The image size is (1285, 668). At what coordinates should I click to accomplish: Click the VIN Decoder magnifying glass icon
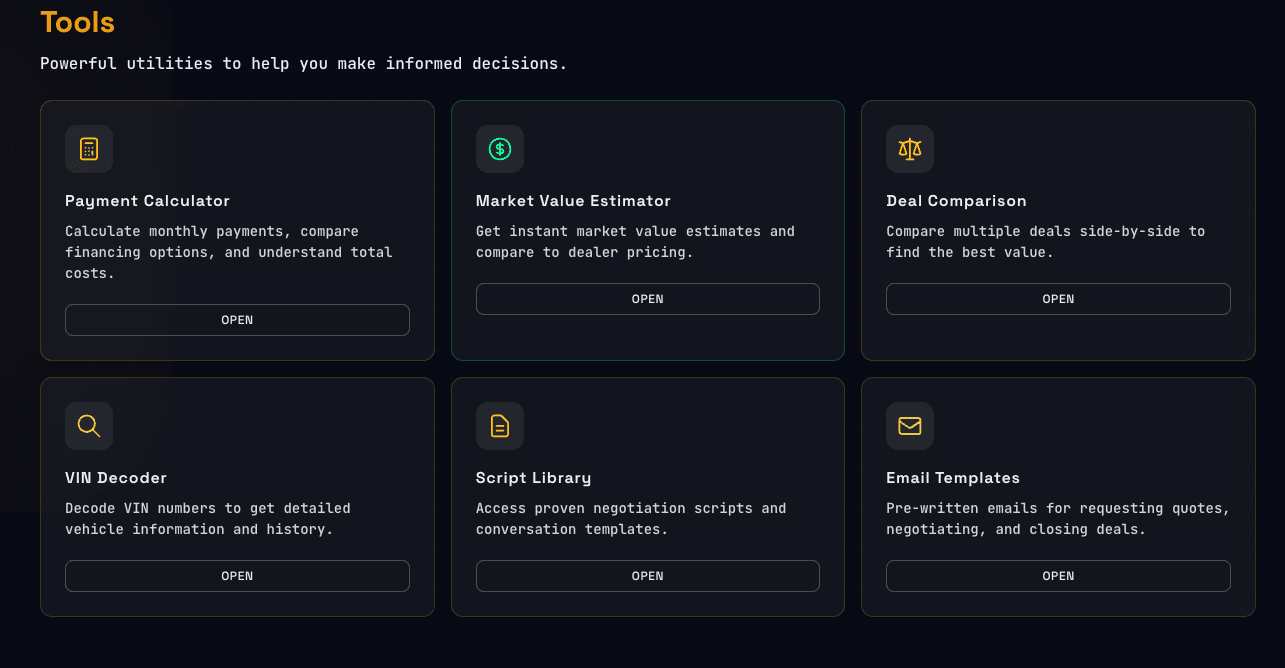point(88,425)
